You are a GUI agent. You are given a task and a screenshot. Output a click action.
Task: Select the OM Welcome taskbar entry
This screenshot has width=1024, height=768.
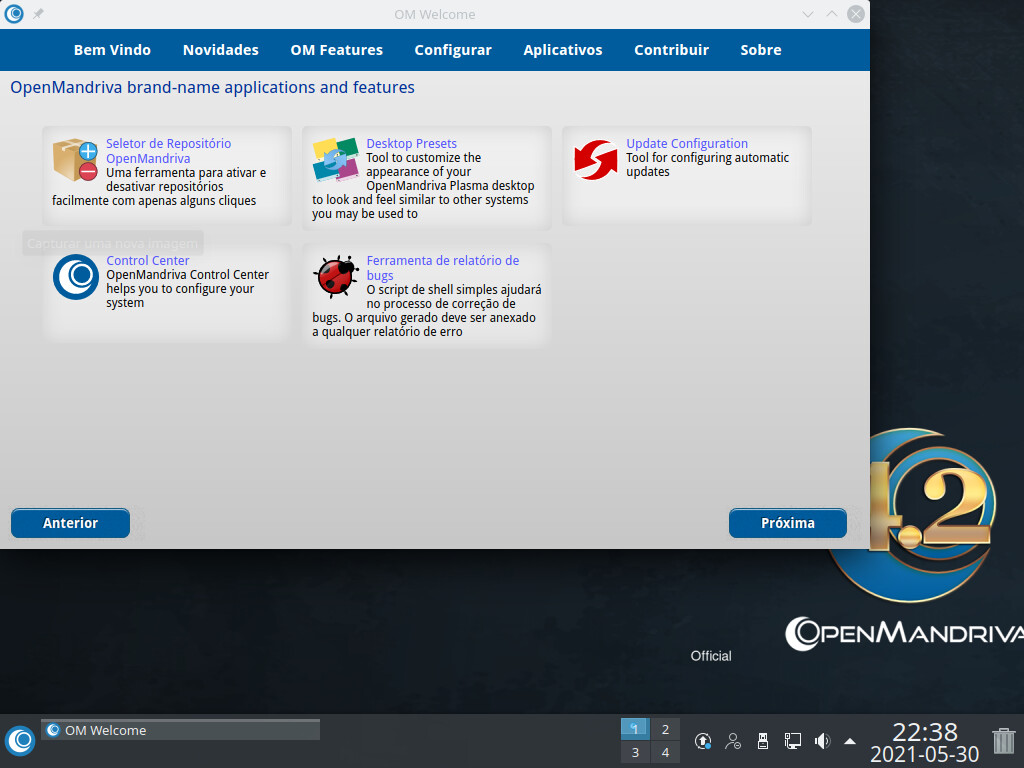point(180,730)
